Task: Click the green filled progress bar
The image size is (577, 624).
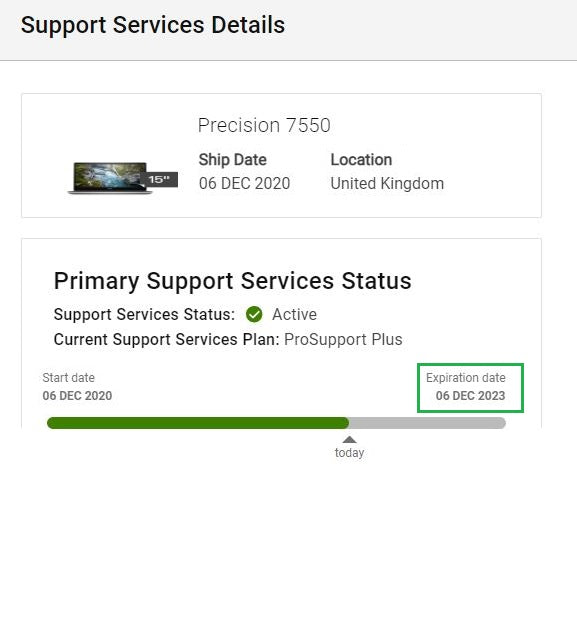Action: (x=198, y=423)
